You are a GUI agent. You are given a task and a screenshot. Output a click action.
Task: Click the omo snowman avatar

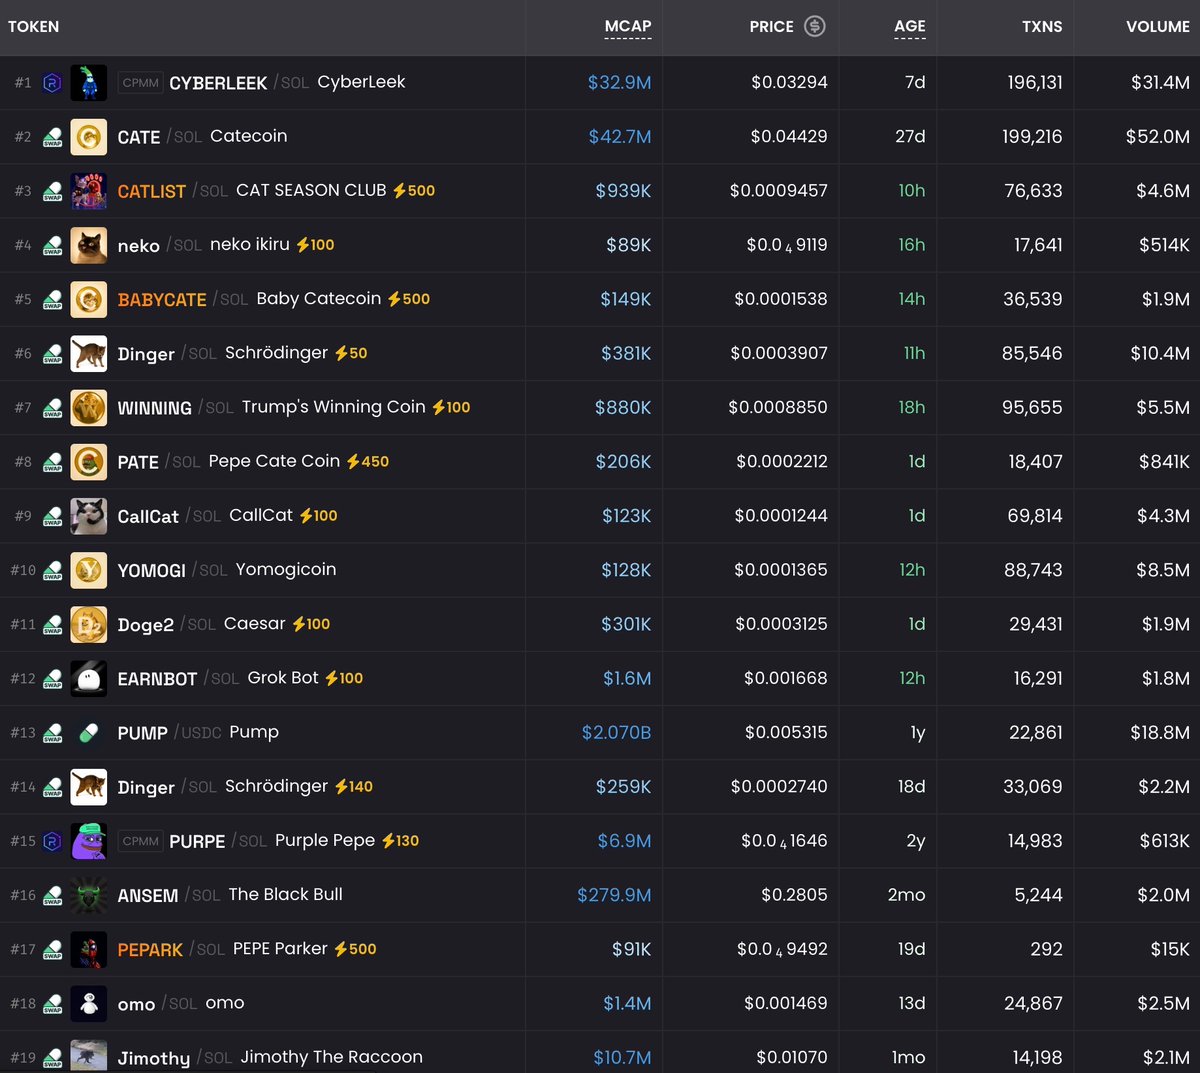tap(89, 1003)
